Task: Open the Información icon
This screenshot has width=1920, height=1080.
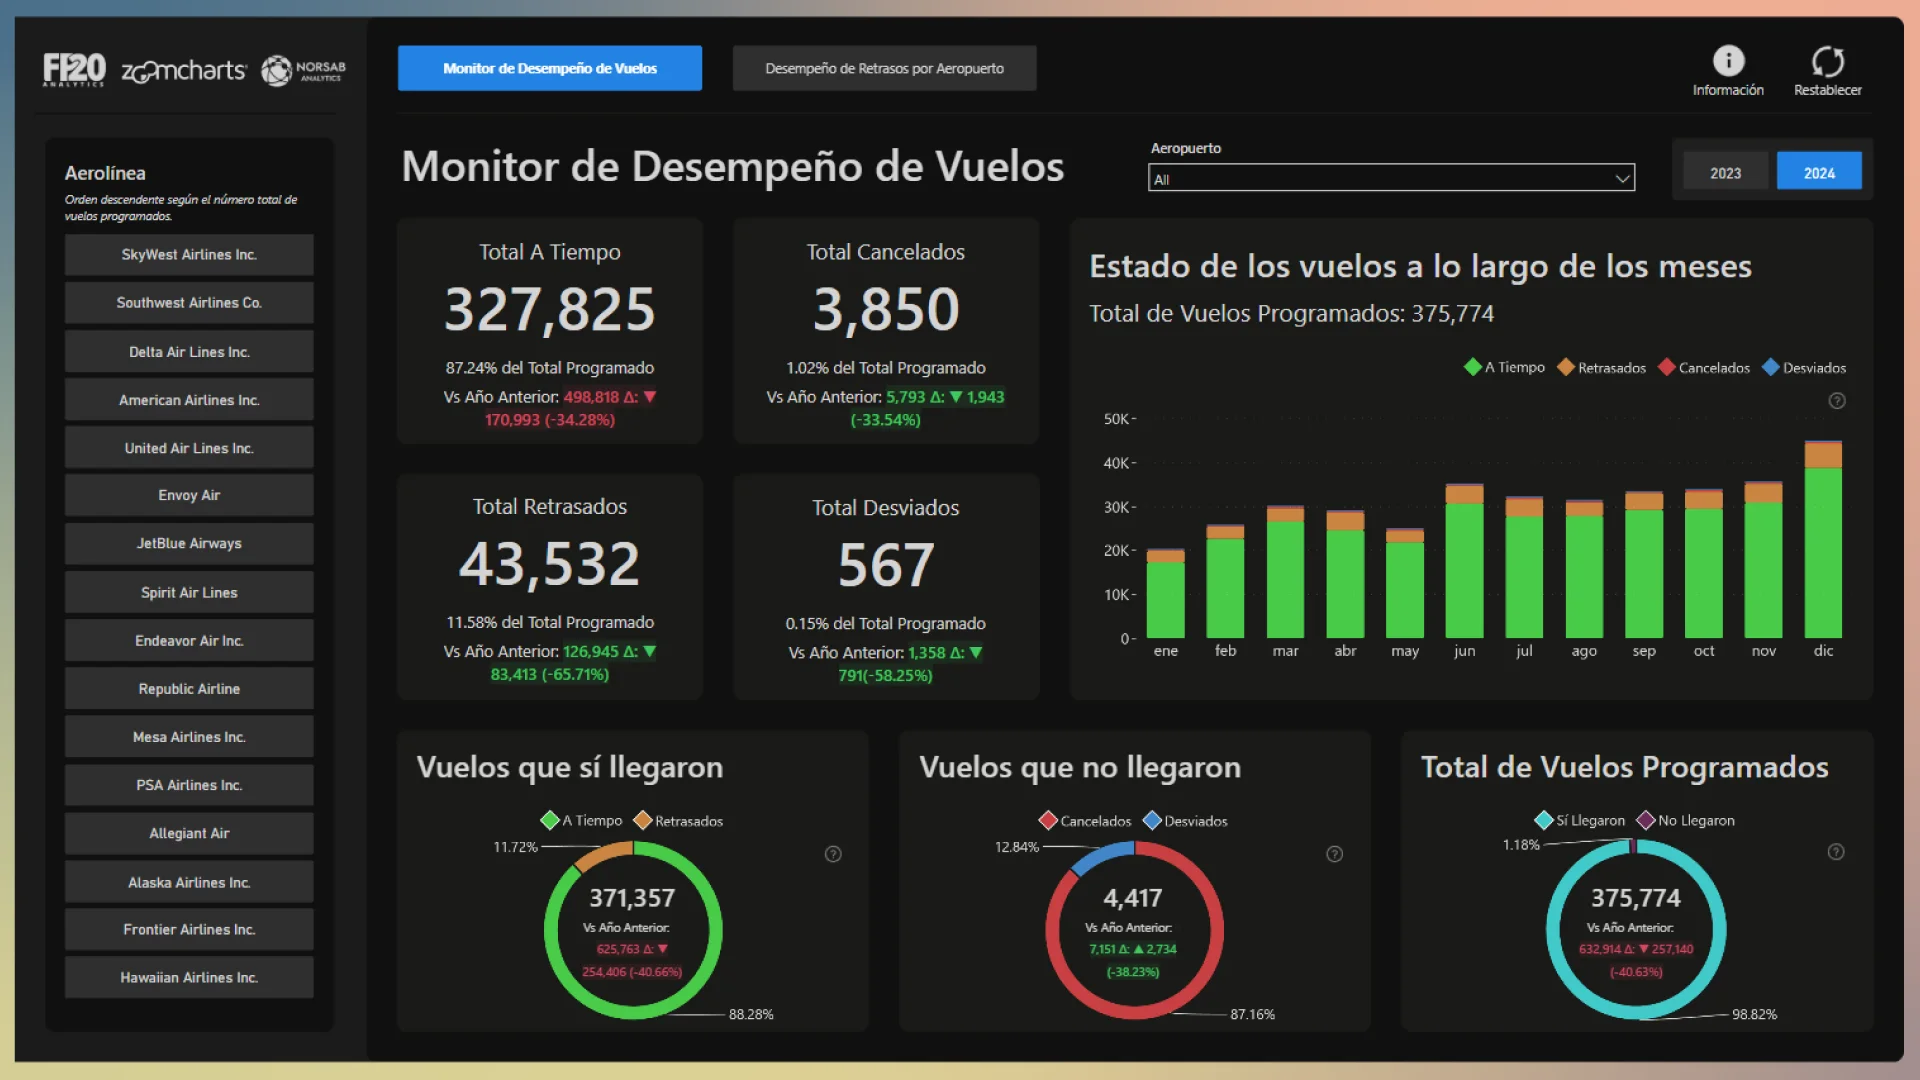Action: tap(1728, 61)
